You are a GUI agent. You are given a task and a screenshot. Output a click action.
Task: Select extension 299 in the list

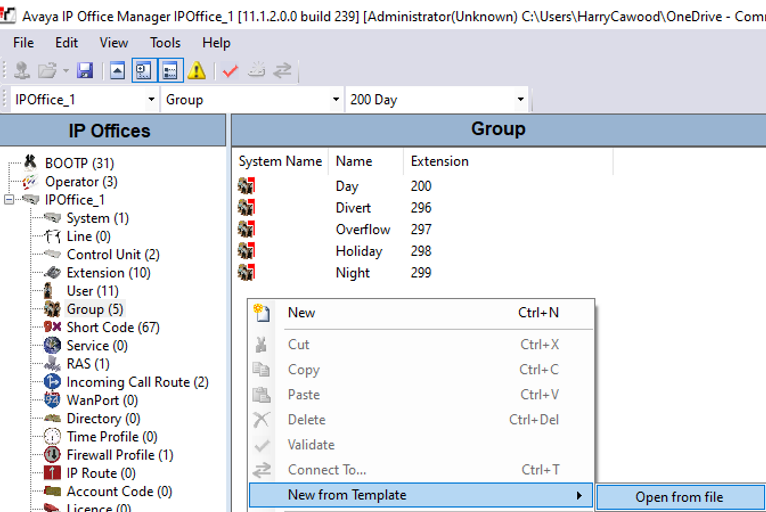tap(421, 273)
